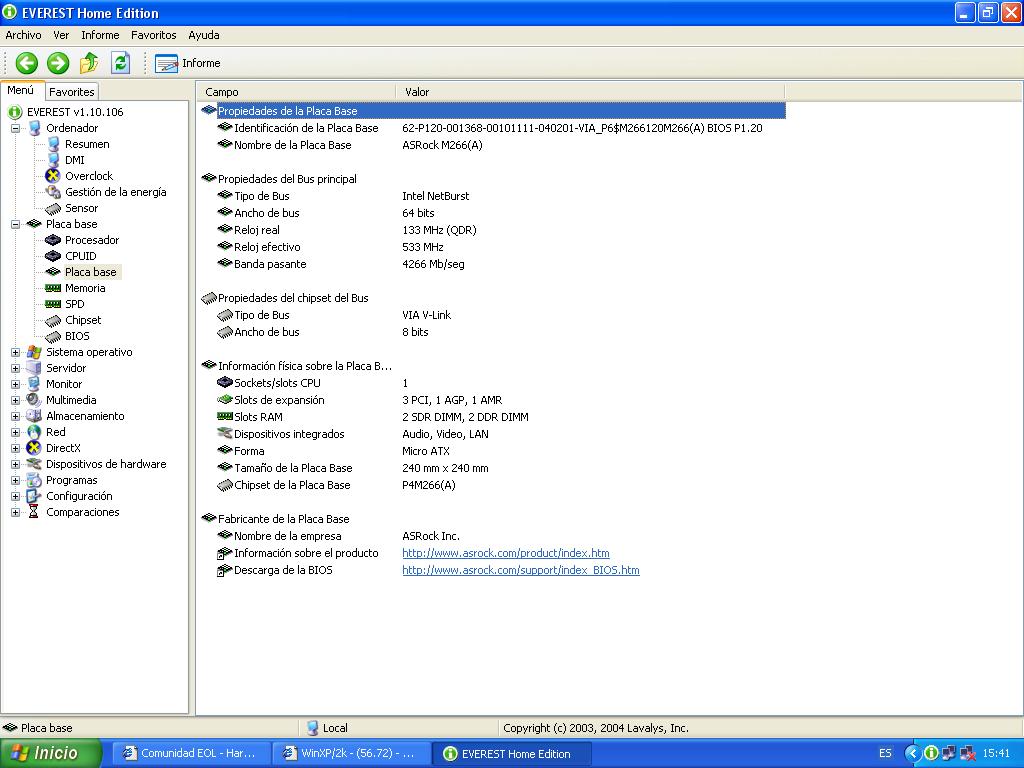Click the Almacenamiento storage icon

pyautogui.click(x=33, y=416)
